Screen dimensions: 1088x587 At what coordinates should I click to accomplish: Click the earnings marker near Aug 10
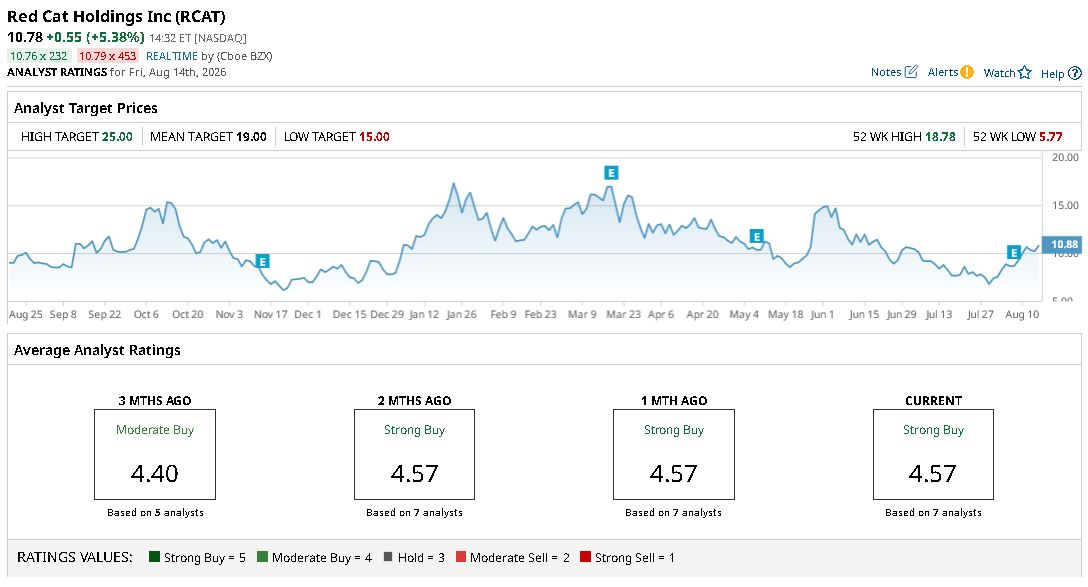(x=1014, y=253)
